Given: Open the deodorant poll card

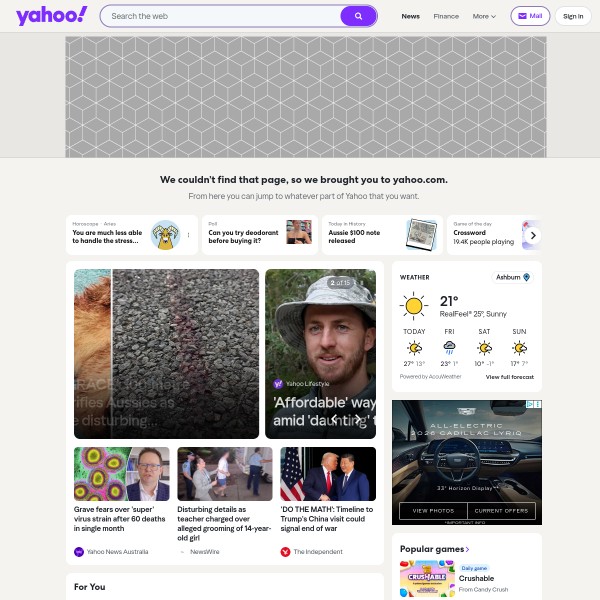Looking at the screenshot, I should coord(260,235).
